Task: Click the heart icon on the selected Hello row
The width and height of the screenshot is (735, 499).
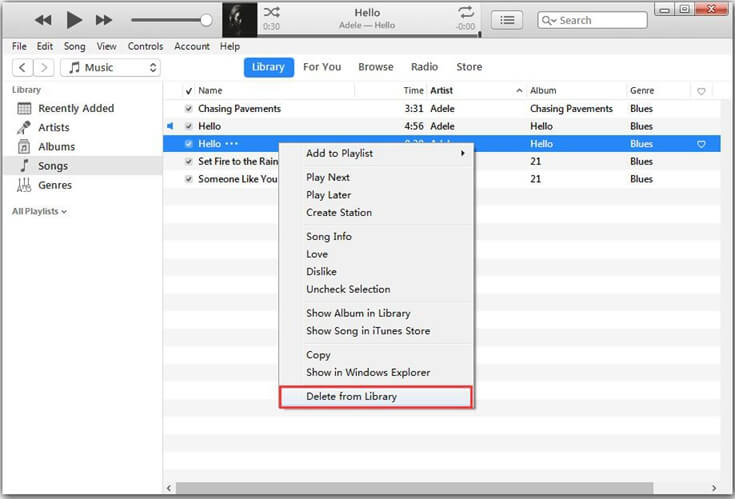Action: click(x=701, y=144)
